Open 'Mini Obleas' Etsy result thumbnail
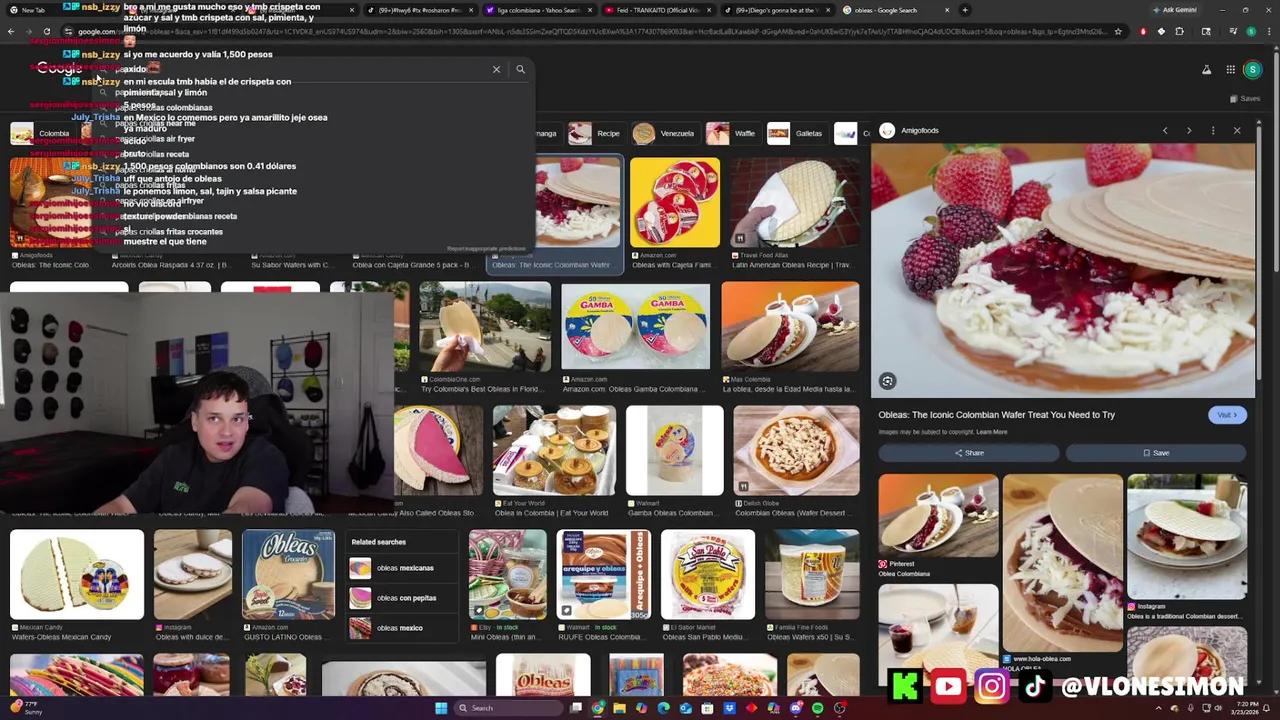This screenshot has width=1280, height=720. tap(508, 575)
